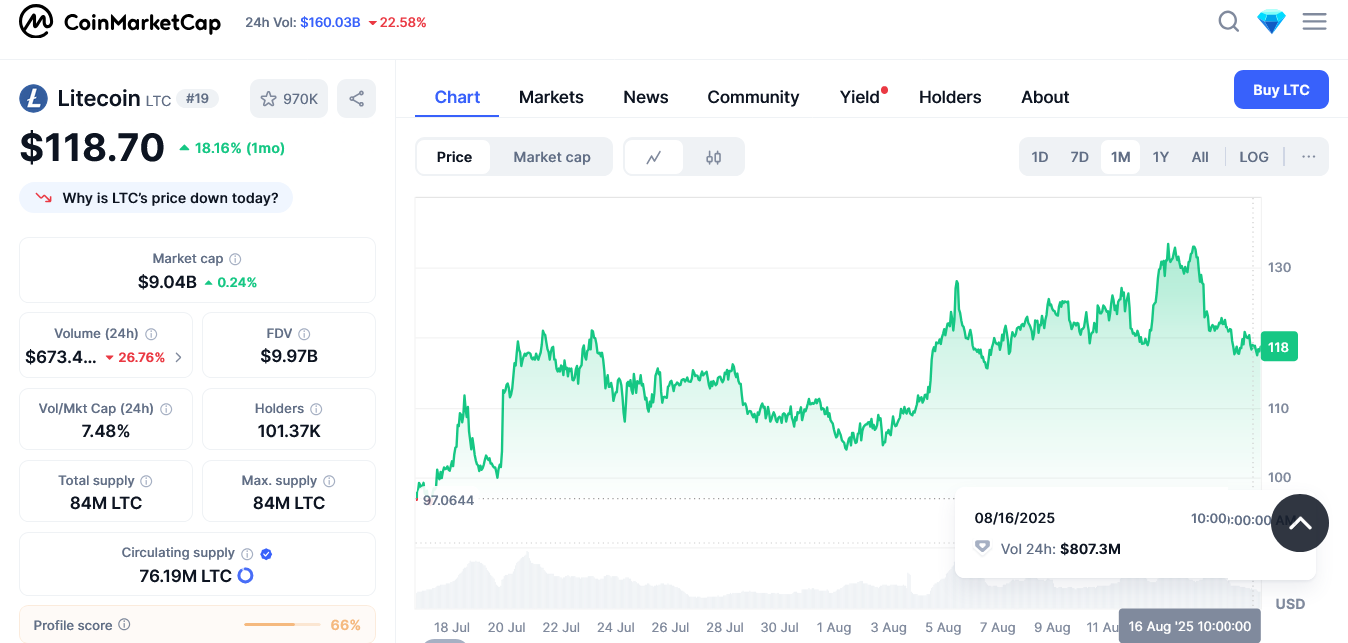
Task: Click the share icon button
Action: tap(356, 99)
